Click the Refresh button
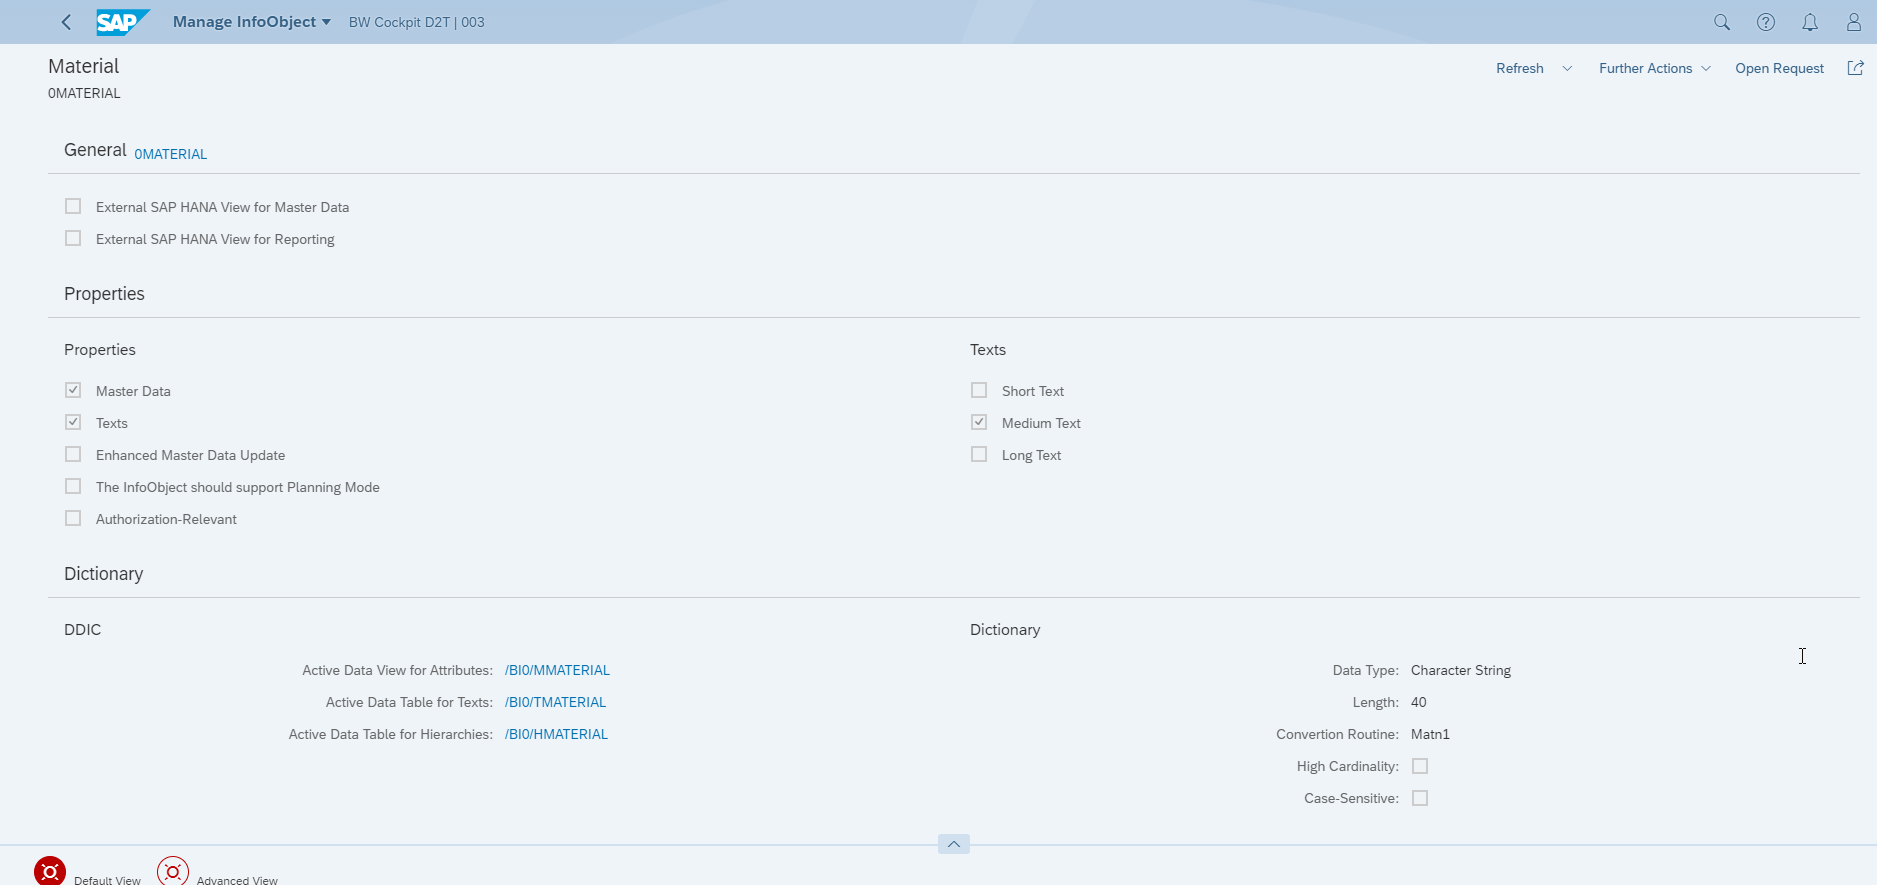Screen dimensions: 1877x885 1520,68
